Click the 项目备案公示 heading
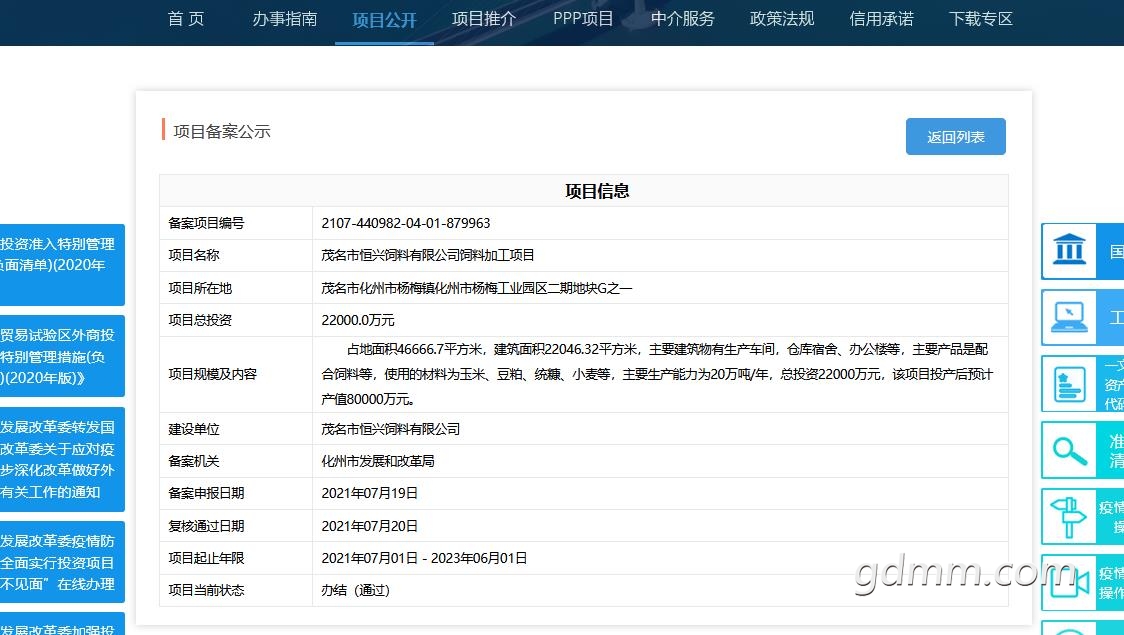The image size is (1124, 635). (x=222, y=132)
